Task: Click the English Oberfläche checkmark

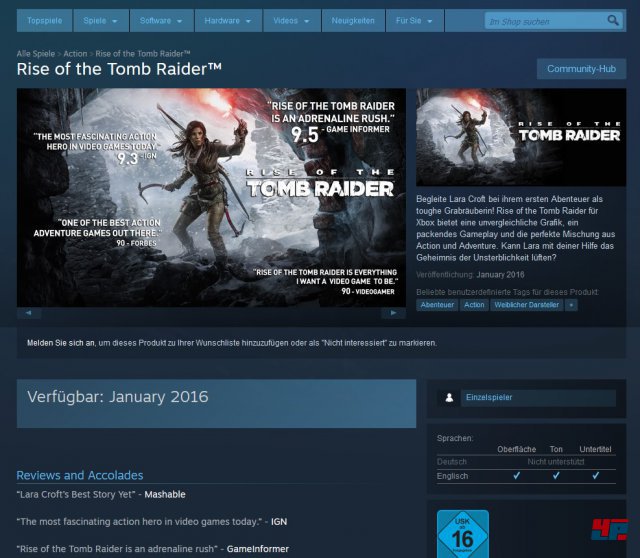Action: click(x=516, y=476)
